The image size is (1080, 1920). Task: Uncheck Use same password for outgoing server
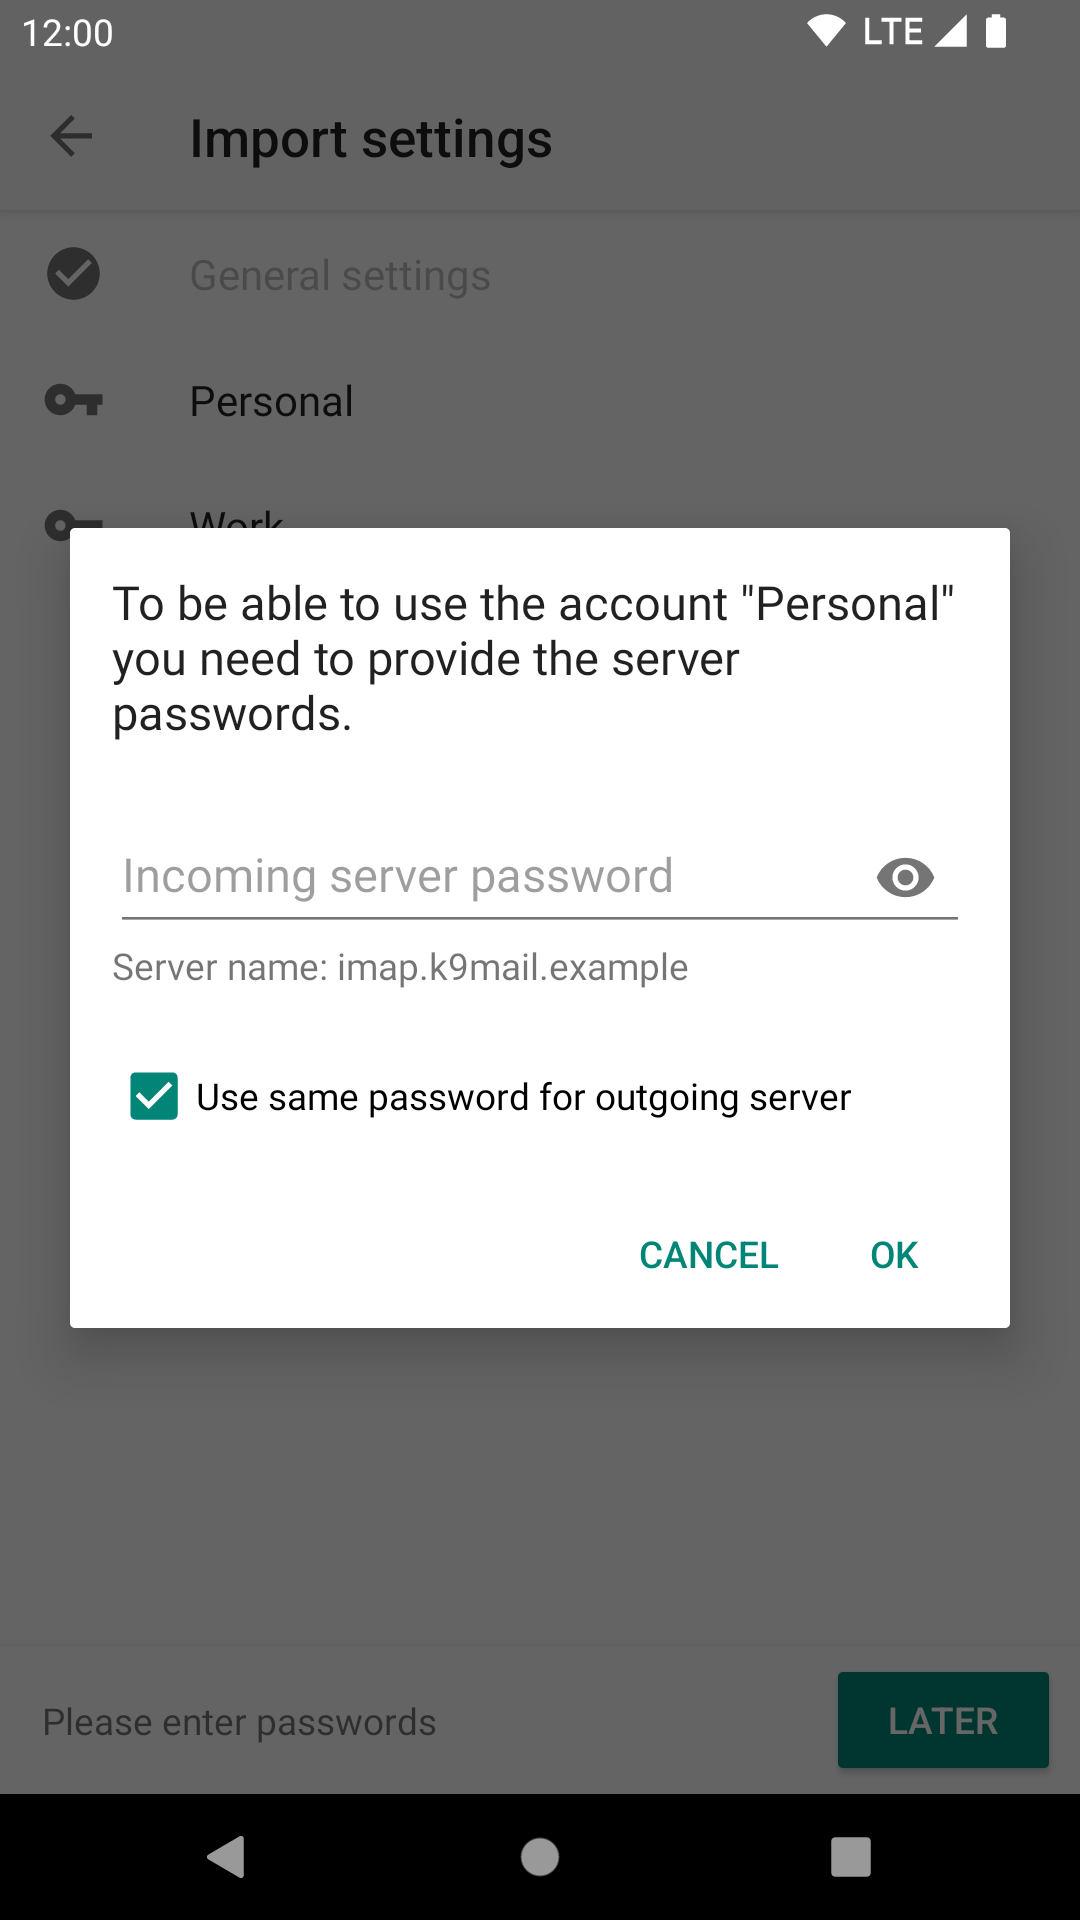click(154, 1096)
